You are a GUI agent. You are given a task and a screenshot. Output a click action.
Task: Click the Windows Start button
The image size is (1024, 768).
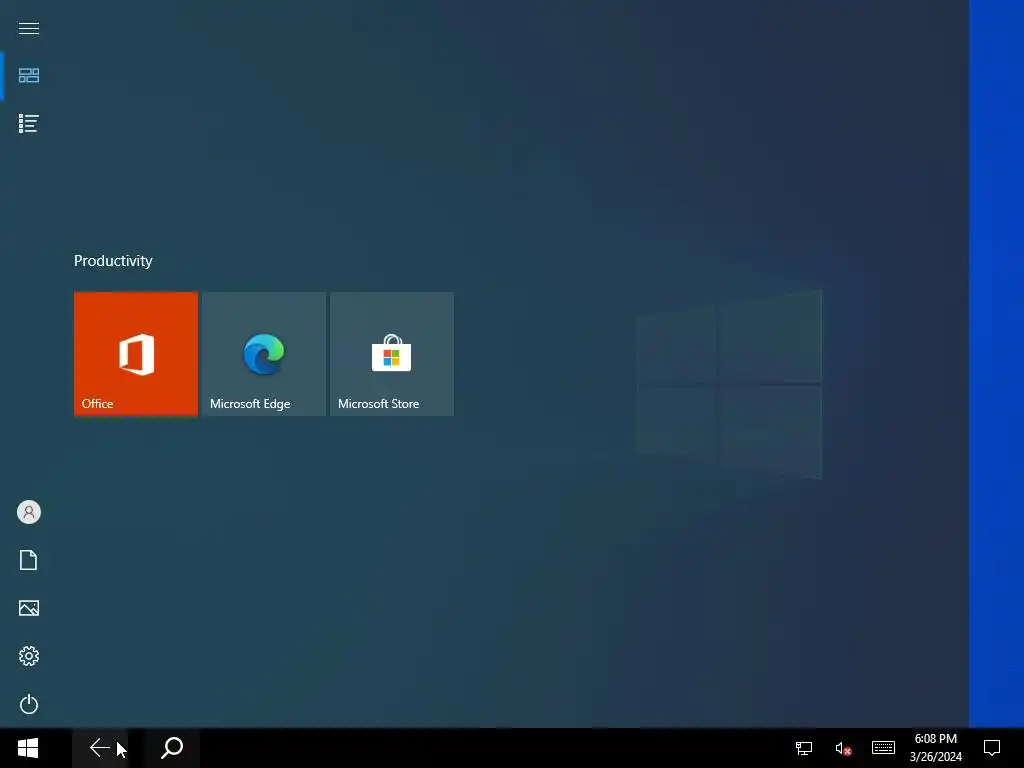[x=28, y=748]
